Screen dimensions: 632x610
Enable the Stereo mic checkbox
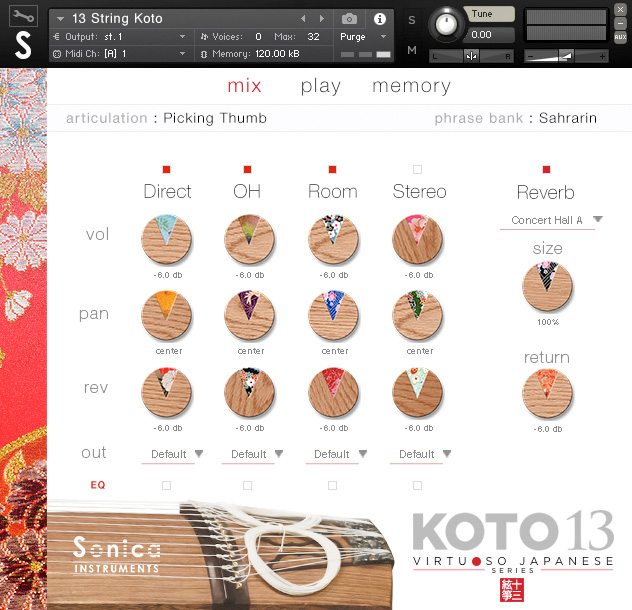point(418,169)
